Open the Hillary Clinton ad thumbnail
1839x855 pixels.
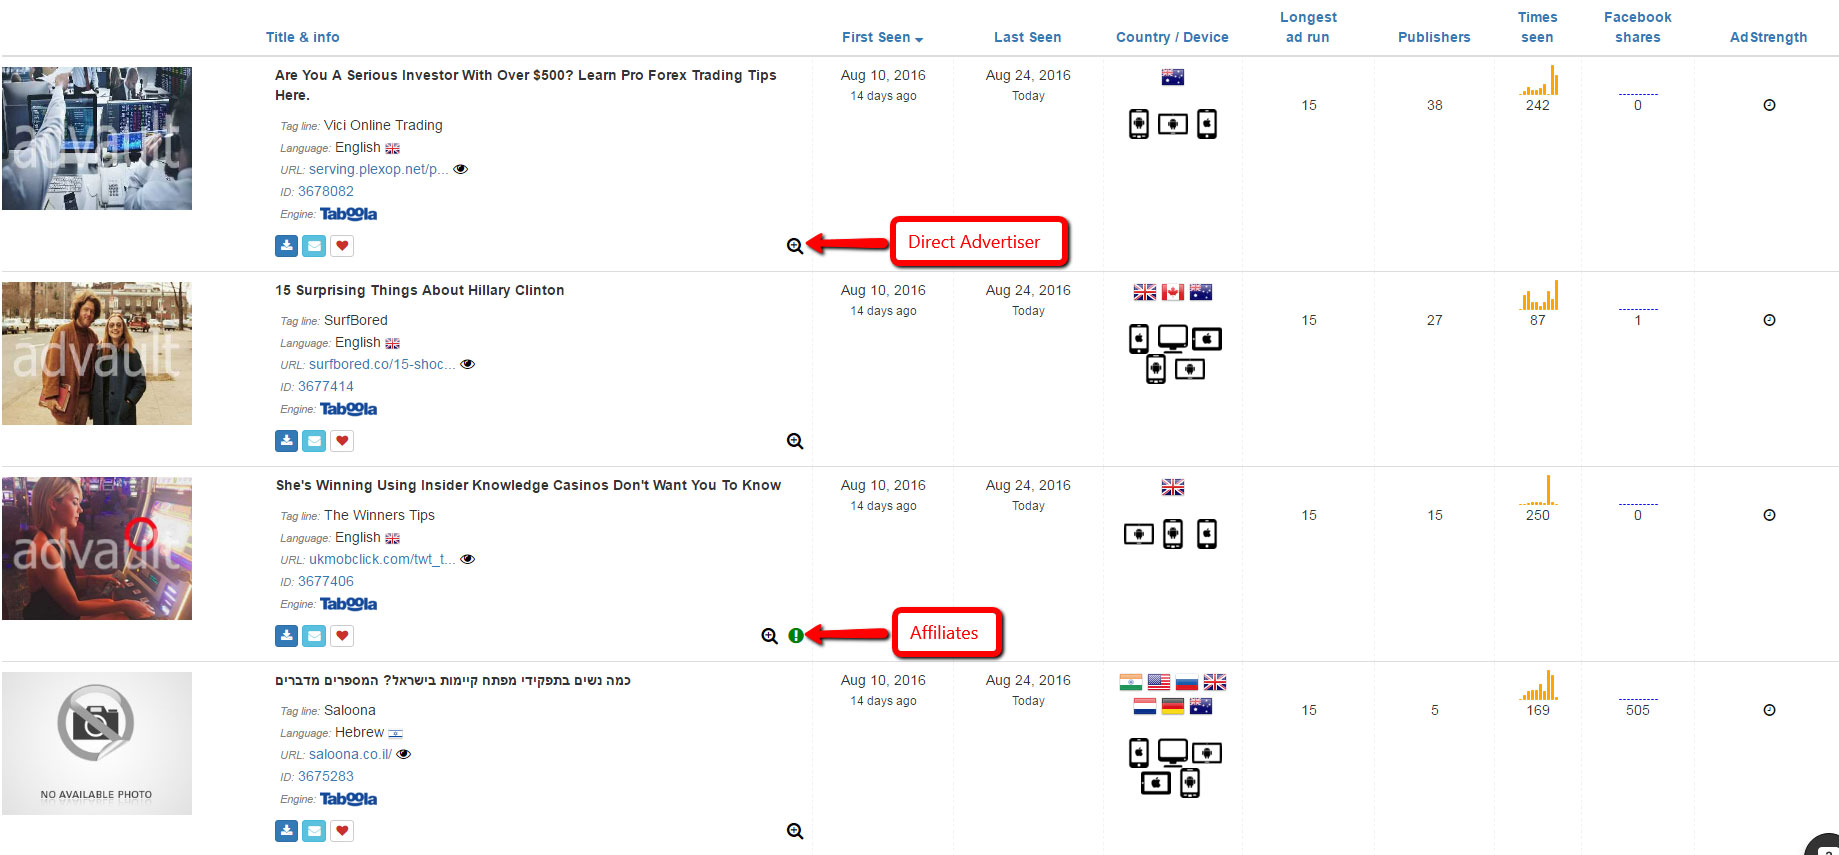[97, 353]
